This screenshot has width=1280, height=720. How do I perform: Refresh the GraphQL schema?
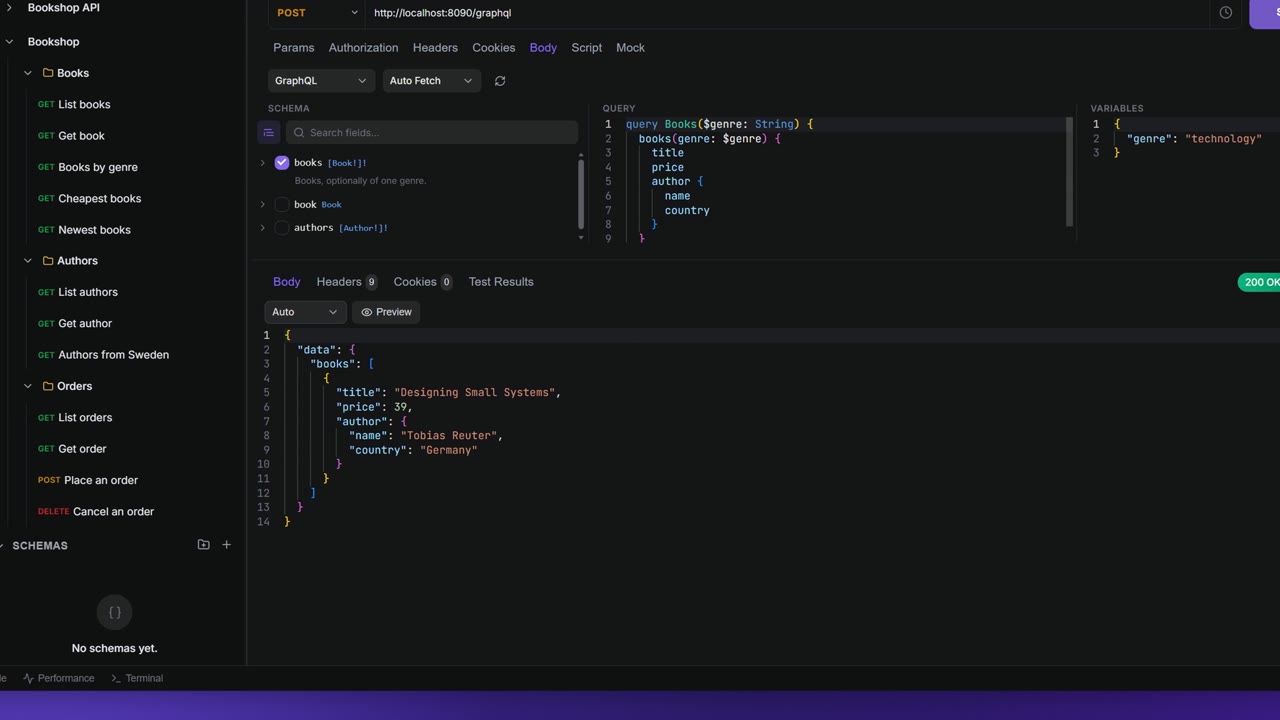point(500,81)
